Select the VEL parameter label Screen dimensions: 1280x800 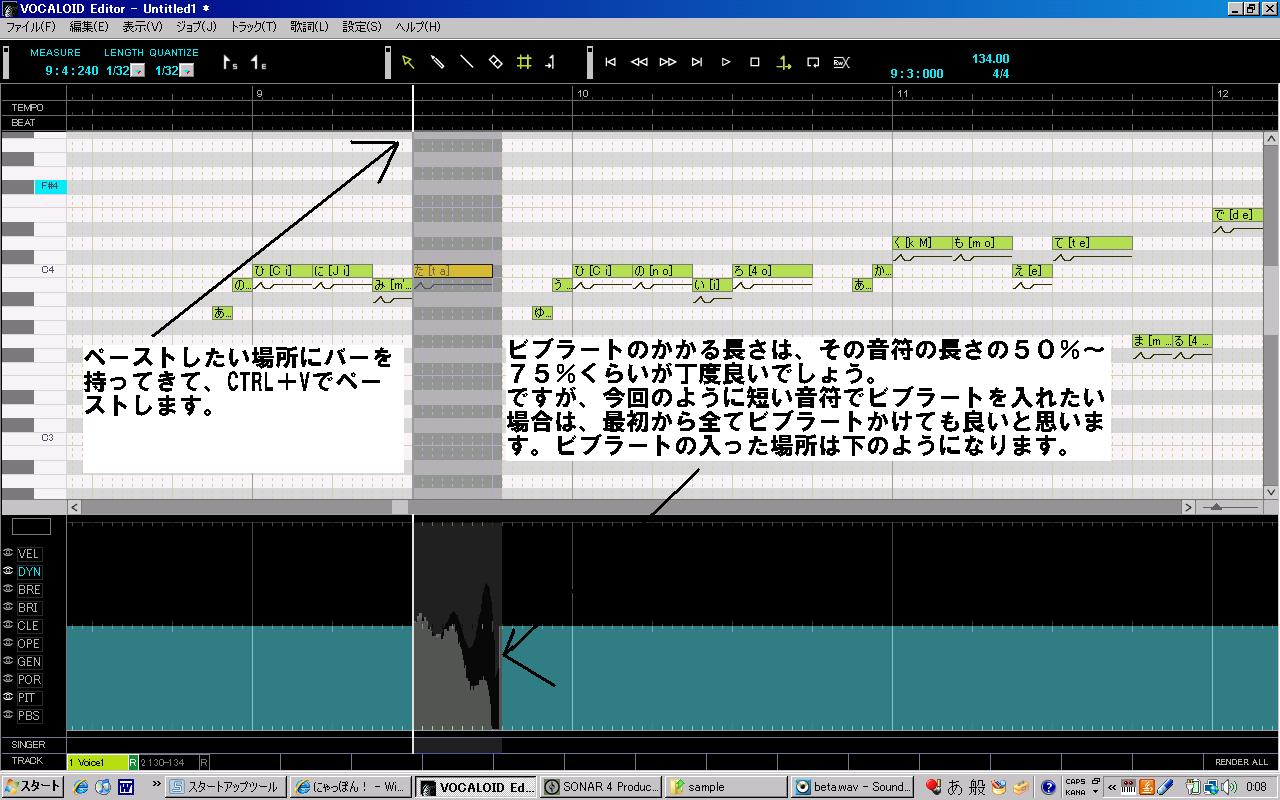[x=29, y=554]
